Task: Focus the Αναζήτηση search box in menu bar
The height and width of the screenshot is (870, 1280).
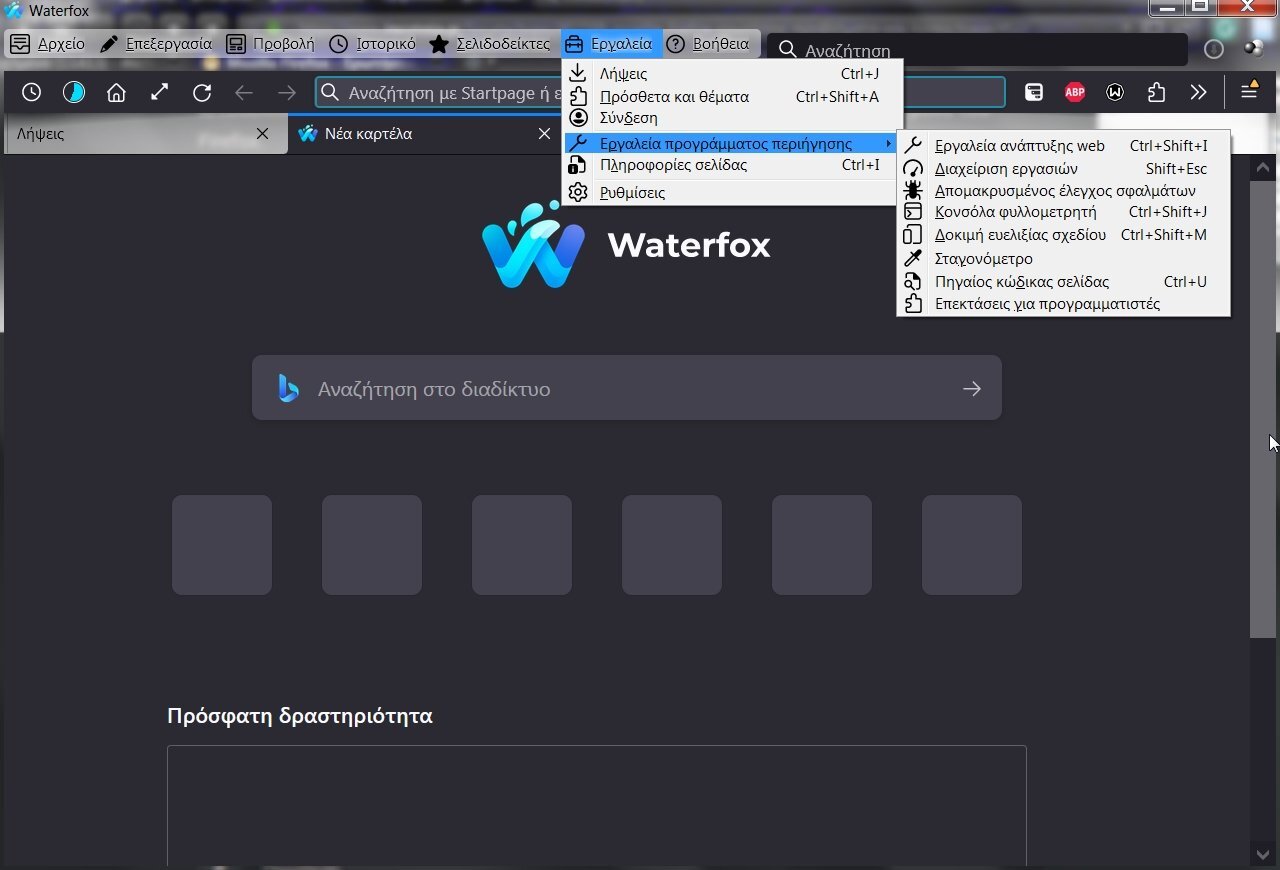Action: click(977, 49)
